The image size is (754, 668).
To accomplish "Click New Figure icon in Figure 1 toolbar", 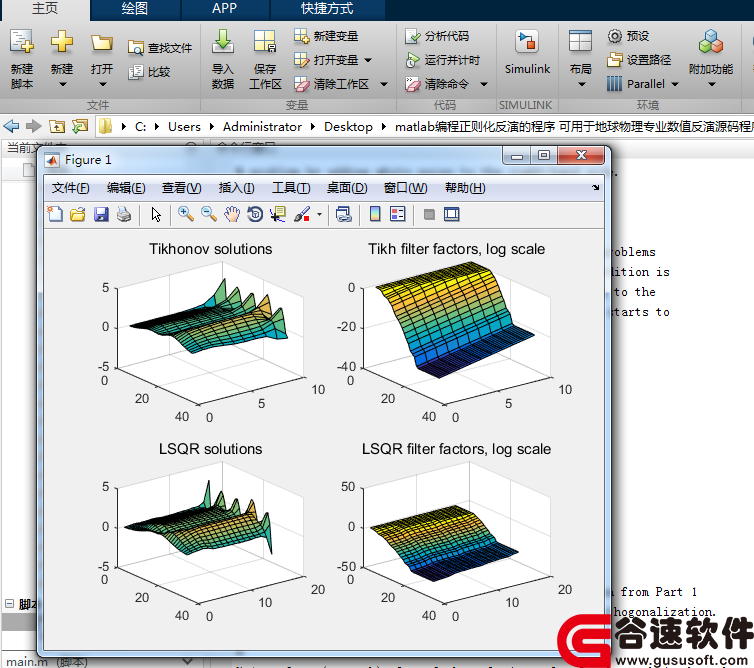I will (x=55, y=214).
